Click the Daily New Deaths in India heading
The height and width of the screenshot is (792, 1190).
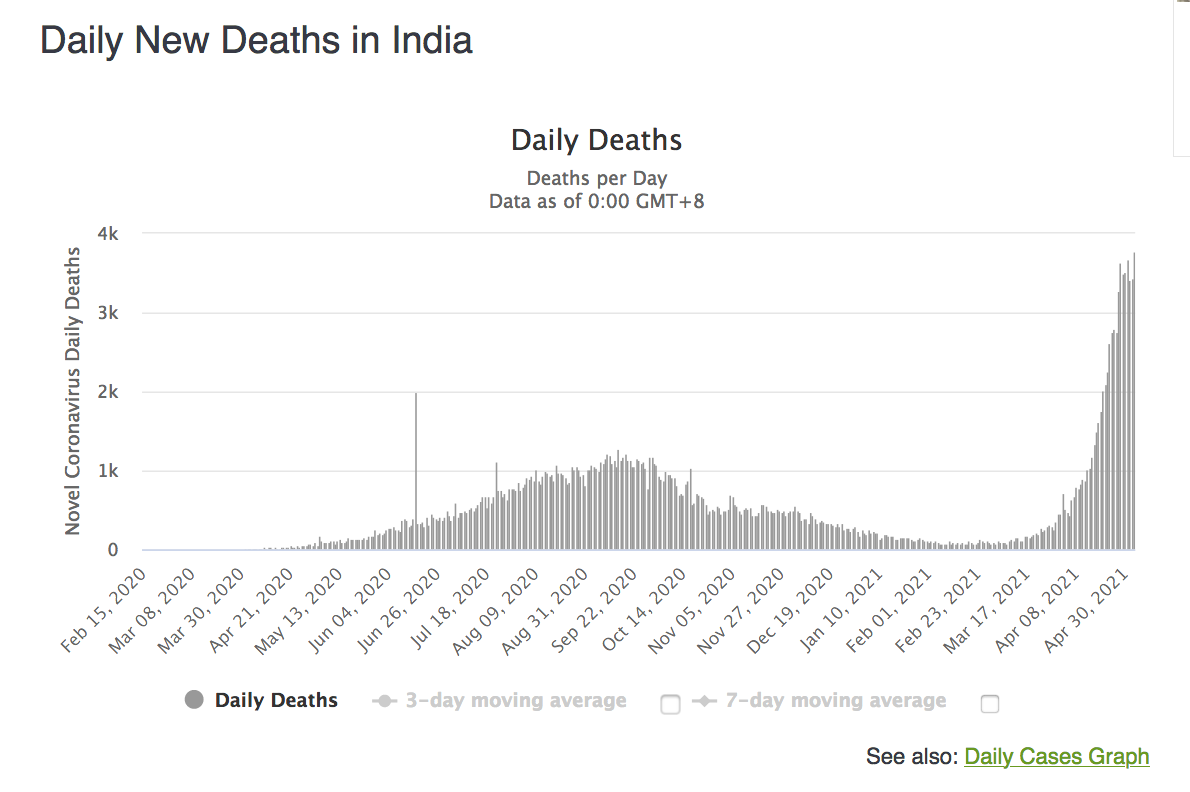click(x=256, y=41)
